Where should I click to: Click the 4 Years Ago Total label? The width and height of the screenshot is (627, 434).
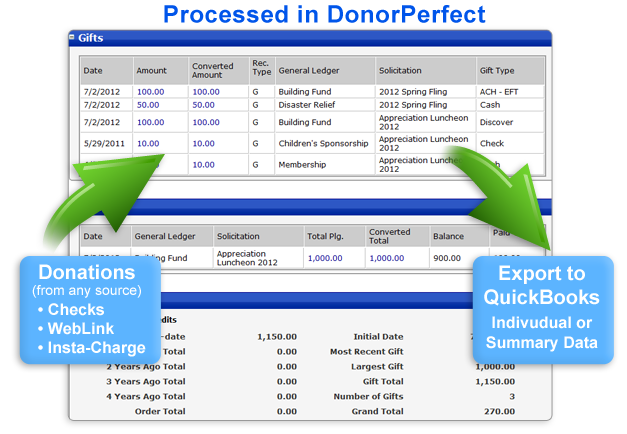(x=146, y=396)
